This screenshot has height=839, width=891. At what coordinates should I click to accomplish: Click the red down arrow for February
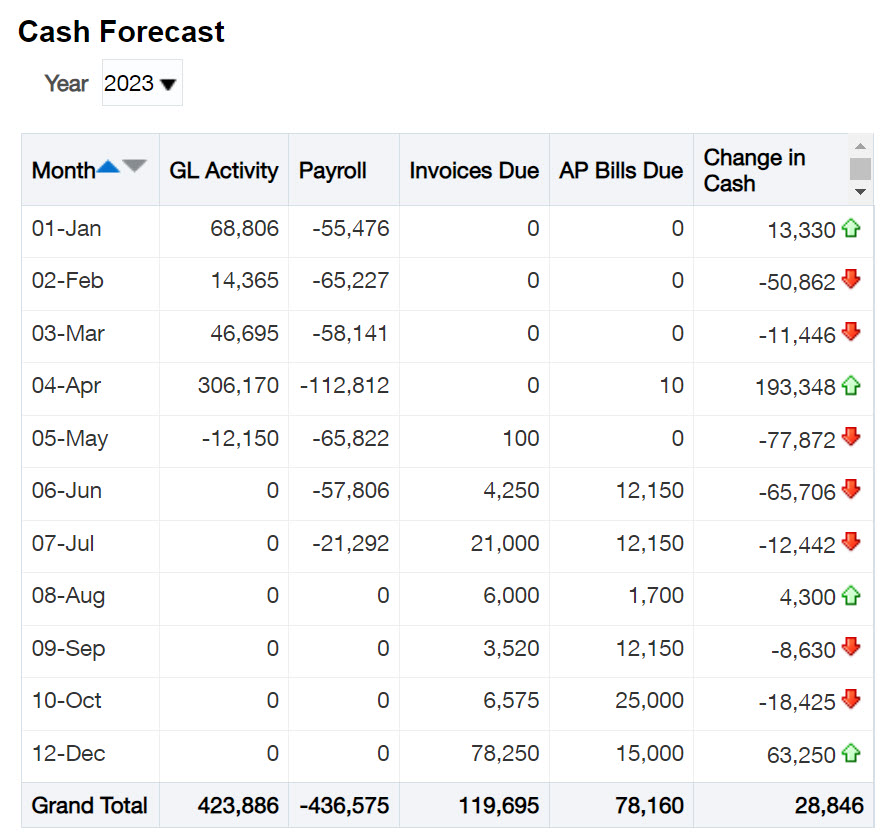tap(851, 280)
